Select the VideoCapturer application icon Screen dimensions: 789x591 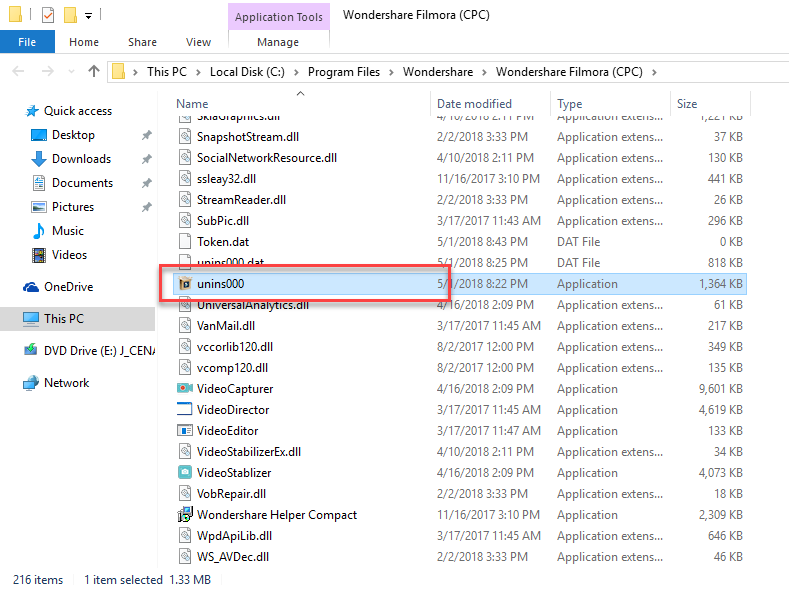coord(185,388)
